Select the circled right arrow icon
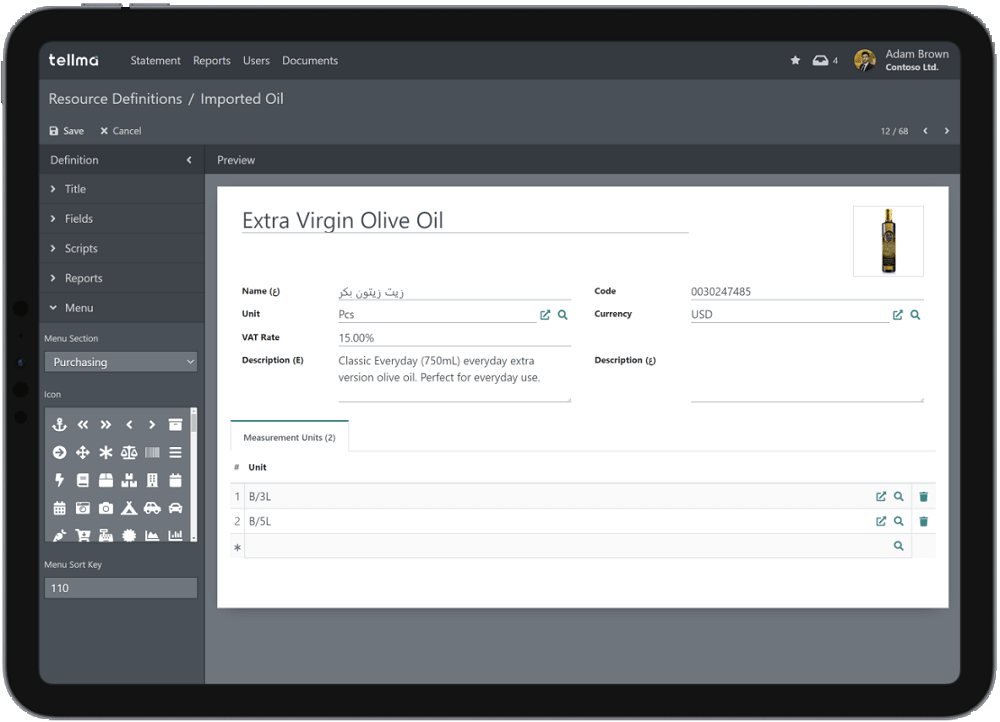Viewport: 1000px width, 722px height. [59, 453]
